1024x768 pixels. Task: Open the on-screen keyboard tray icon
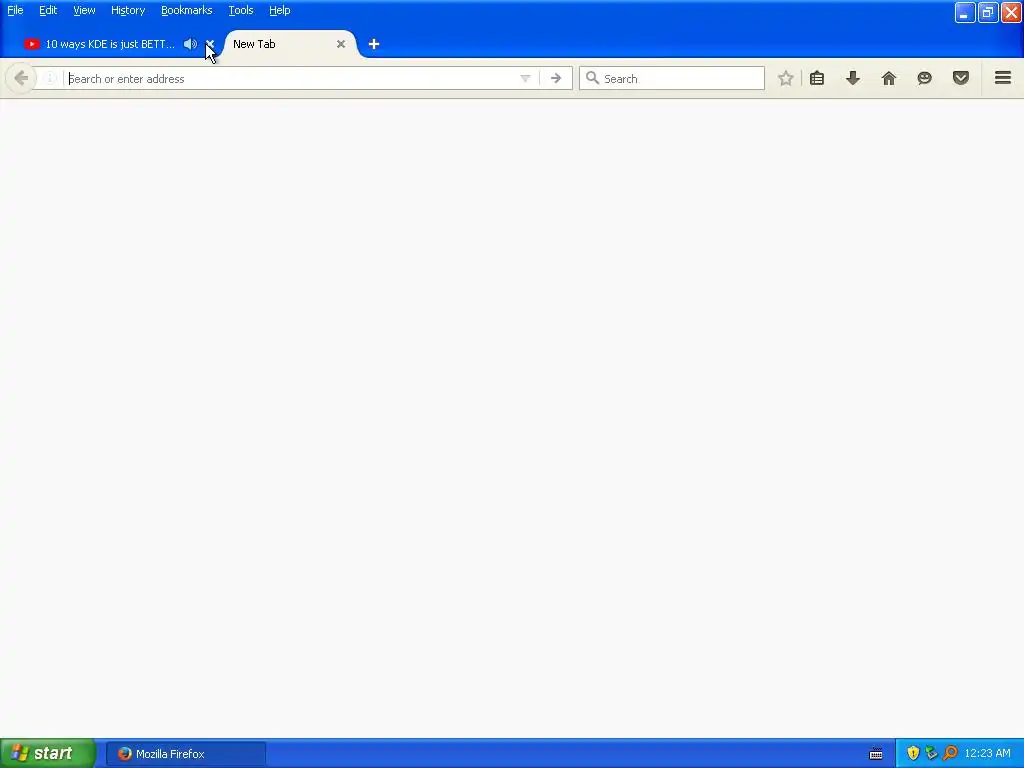876,754
